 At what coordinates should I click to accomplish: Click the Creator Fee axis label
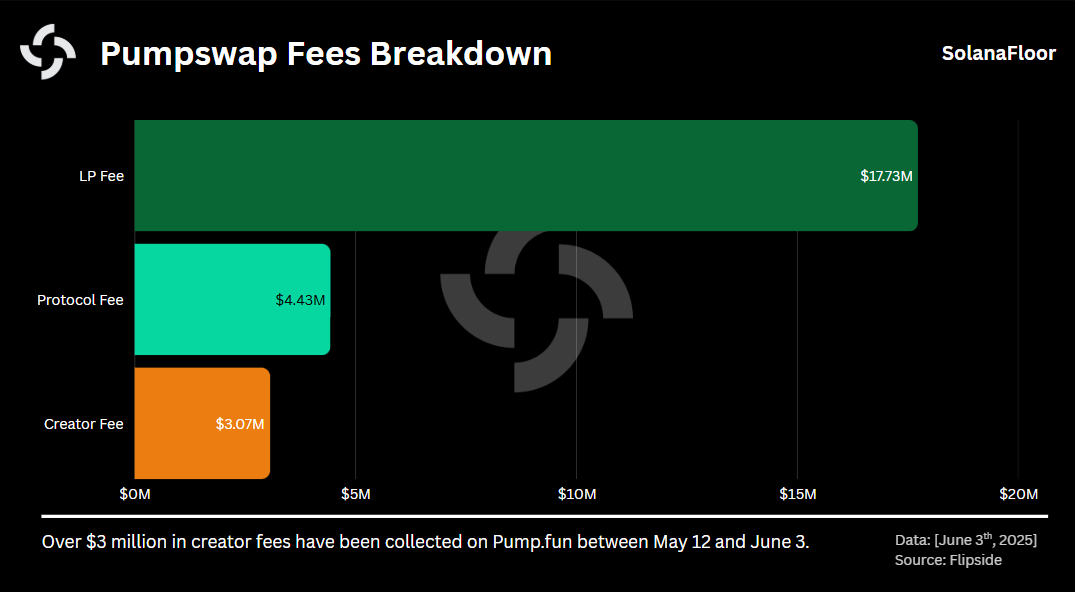84,424
